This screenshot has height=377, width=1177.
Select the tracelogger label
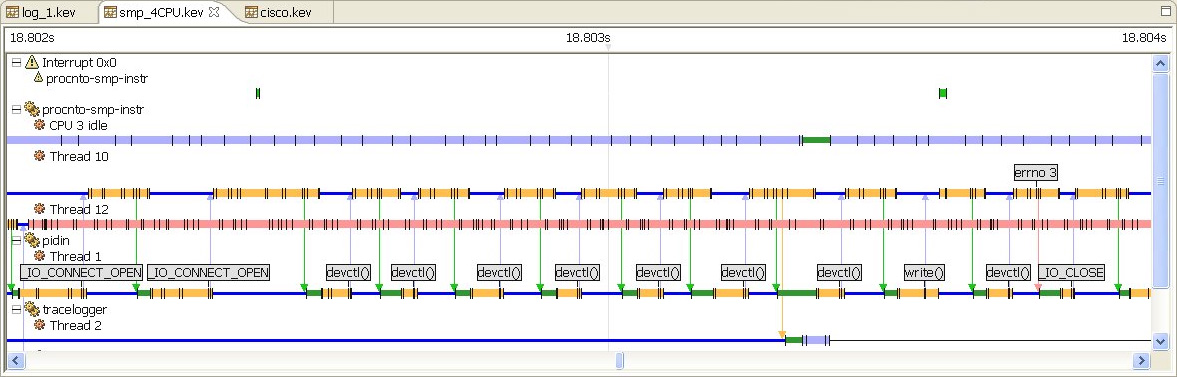coord(74,309)
